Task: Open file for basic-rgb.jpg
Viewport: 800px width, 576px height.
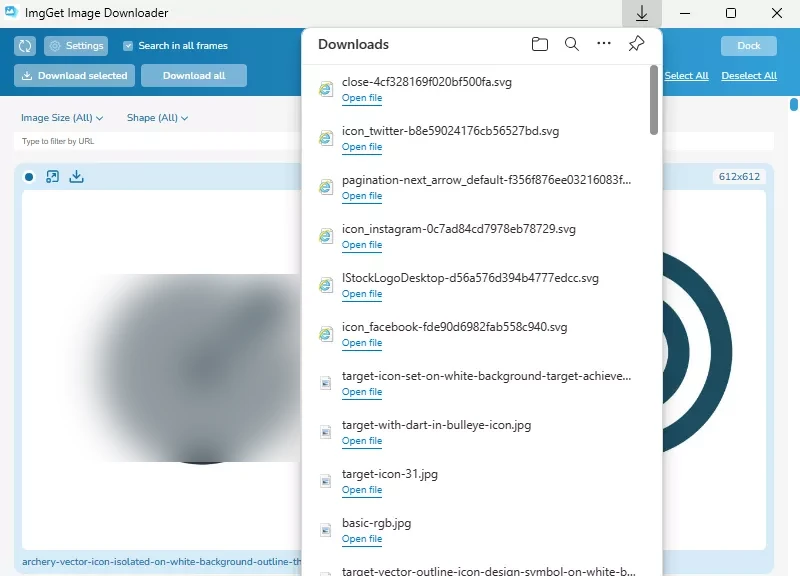Action: click(362, 539)
